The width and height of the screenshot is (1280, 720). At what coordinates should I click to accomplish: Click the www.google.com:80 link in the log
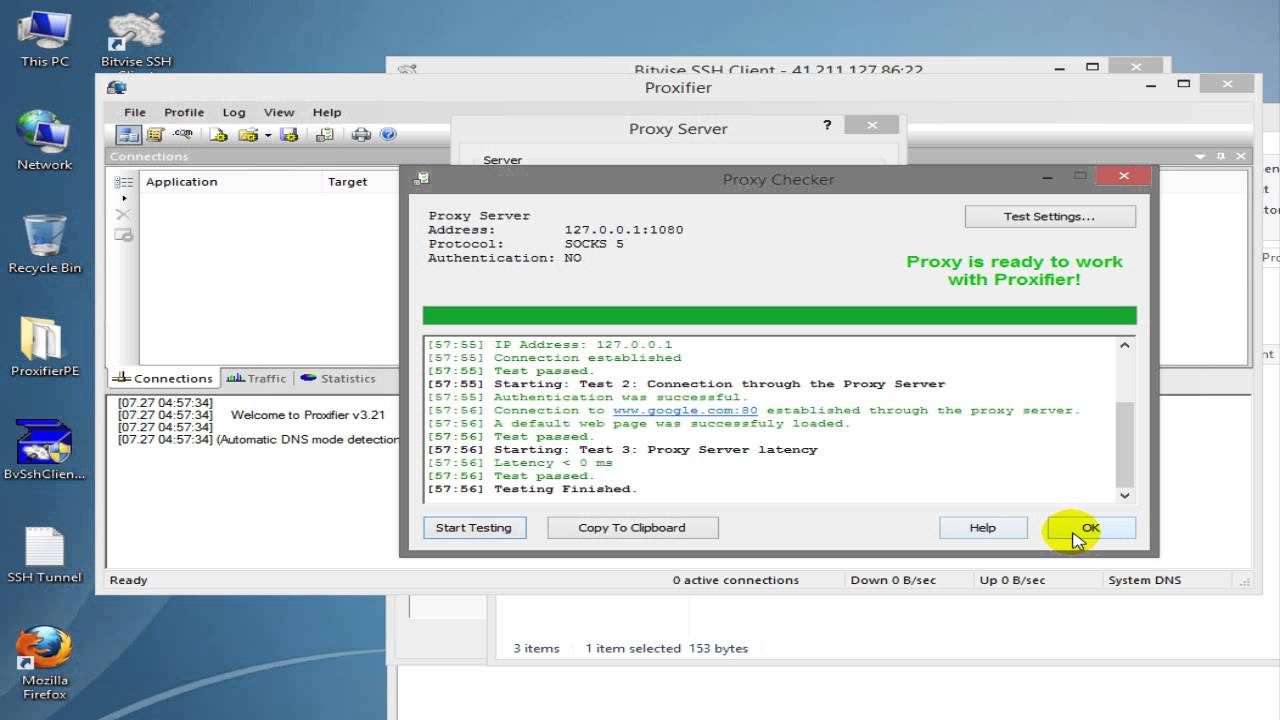coord(685,410)
